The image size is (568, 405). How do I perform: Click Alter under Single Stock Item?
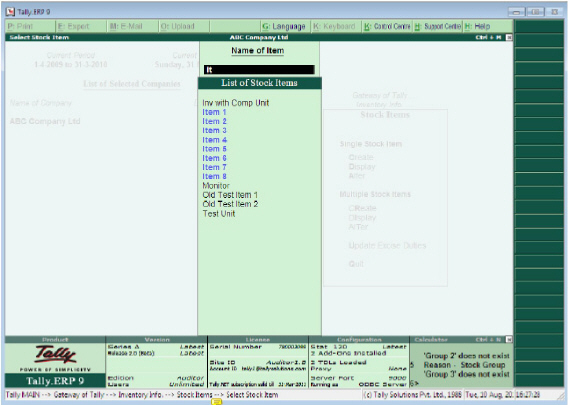[x=357, y=176]
